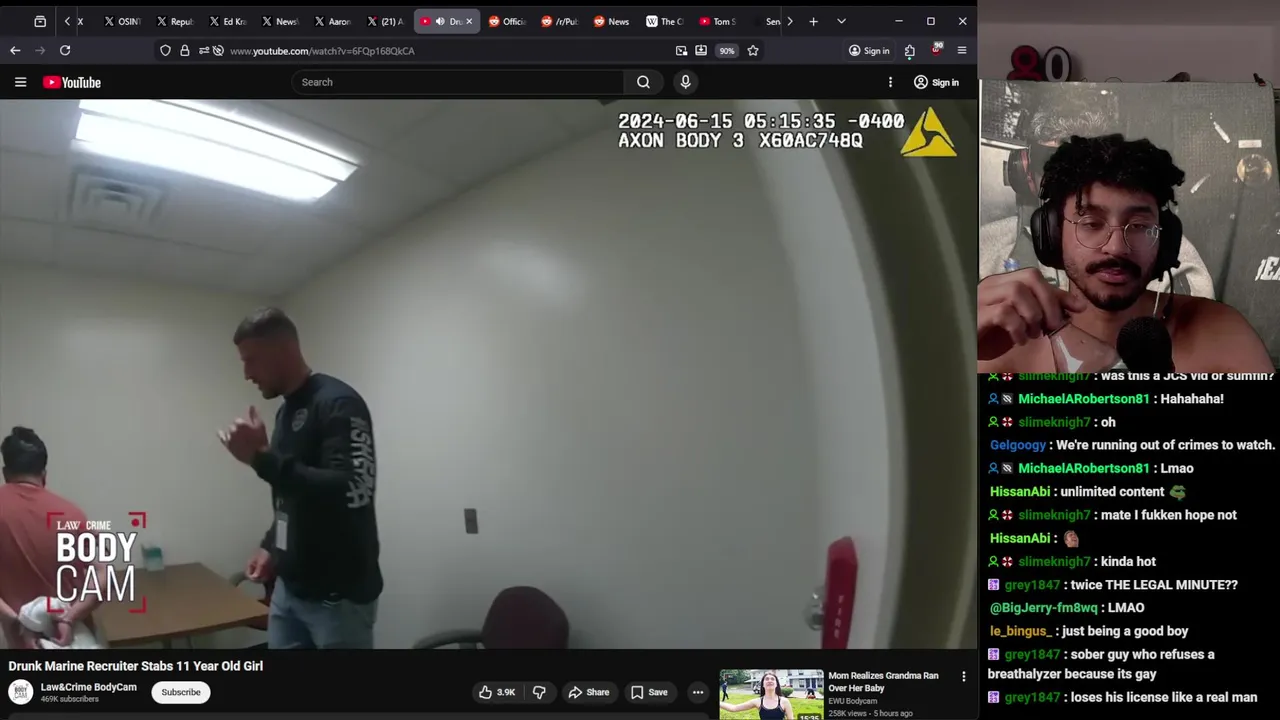
Task: Open the Ed Kra X tab
Action: click(x=227, y=21)
